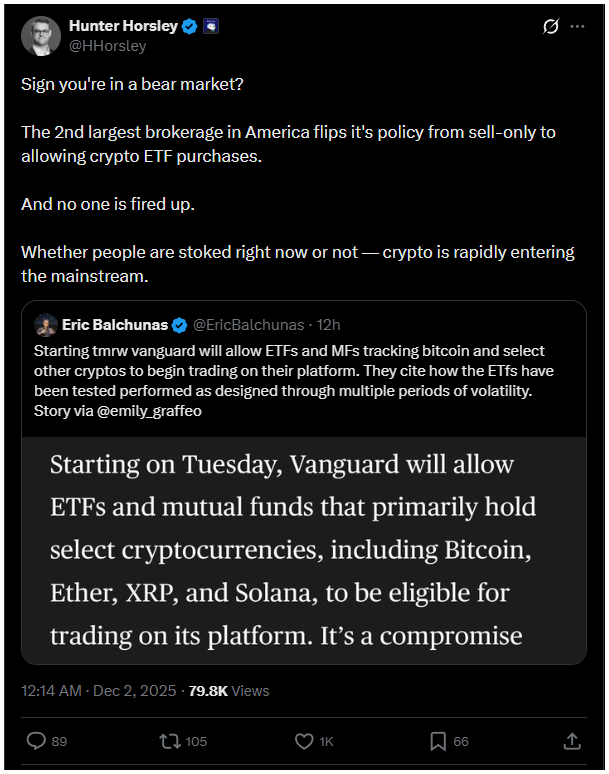Bookmark this post
This screenshot has width=609, height=774.
click(437, 741)
